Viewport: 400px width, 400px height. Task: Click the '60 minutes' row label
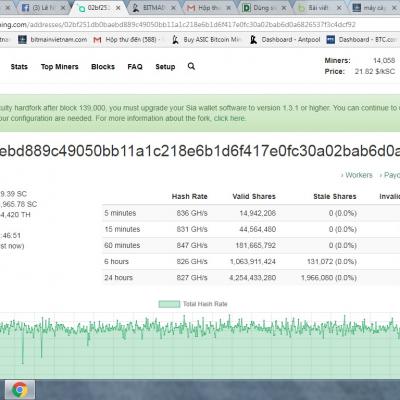(122, 245)
